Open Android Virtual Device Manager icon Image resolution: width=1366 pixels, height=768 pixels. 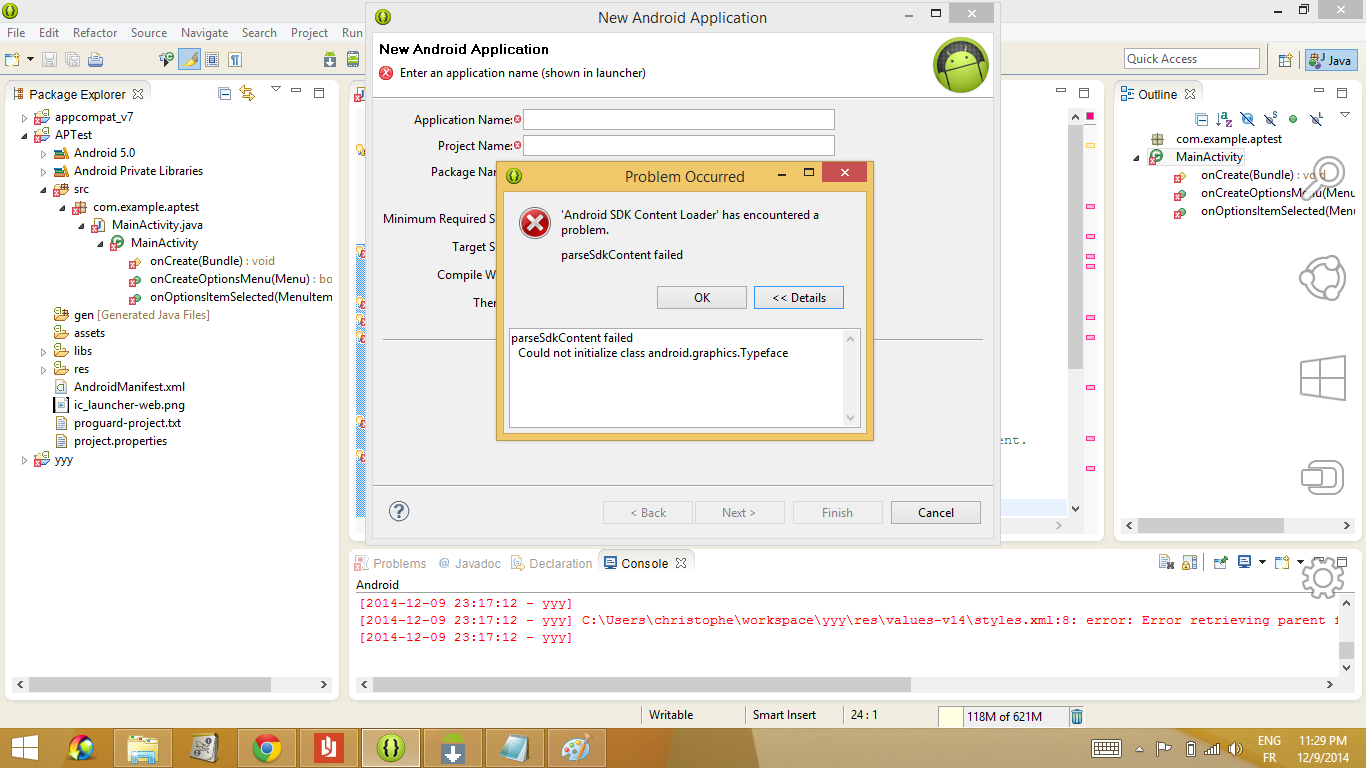[353, 60]
